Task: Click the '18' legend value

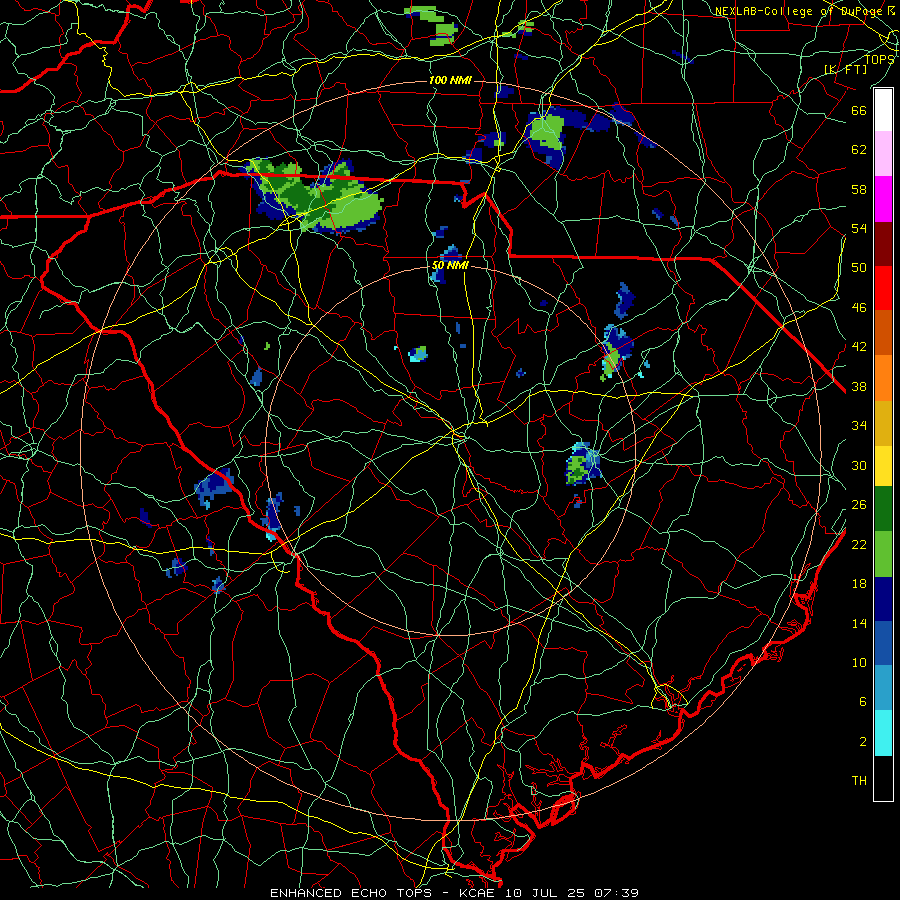Action: coord(859,584)
